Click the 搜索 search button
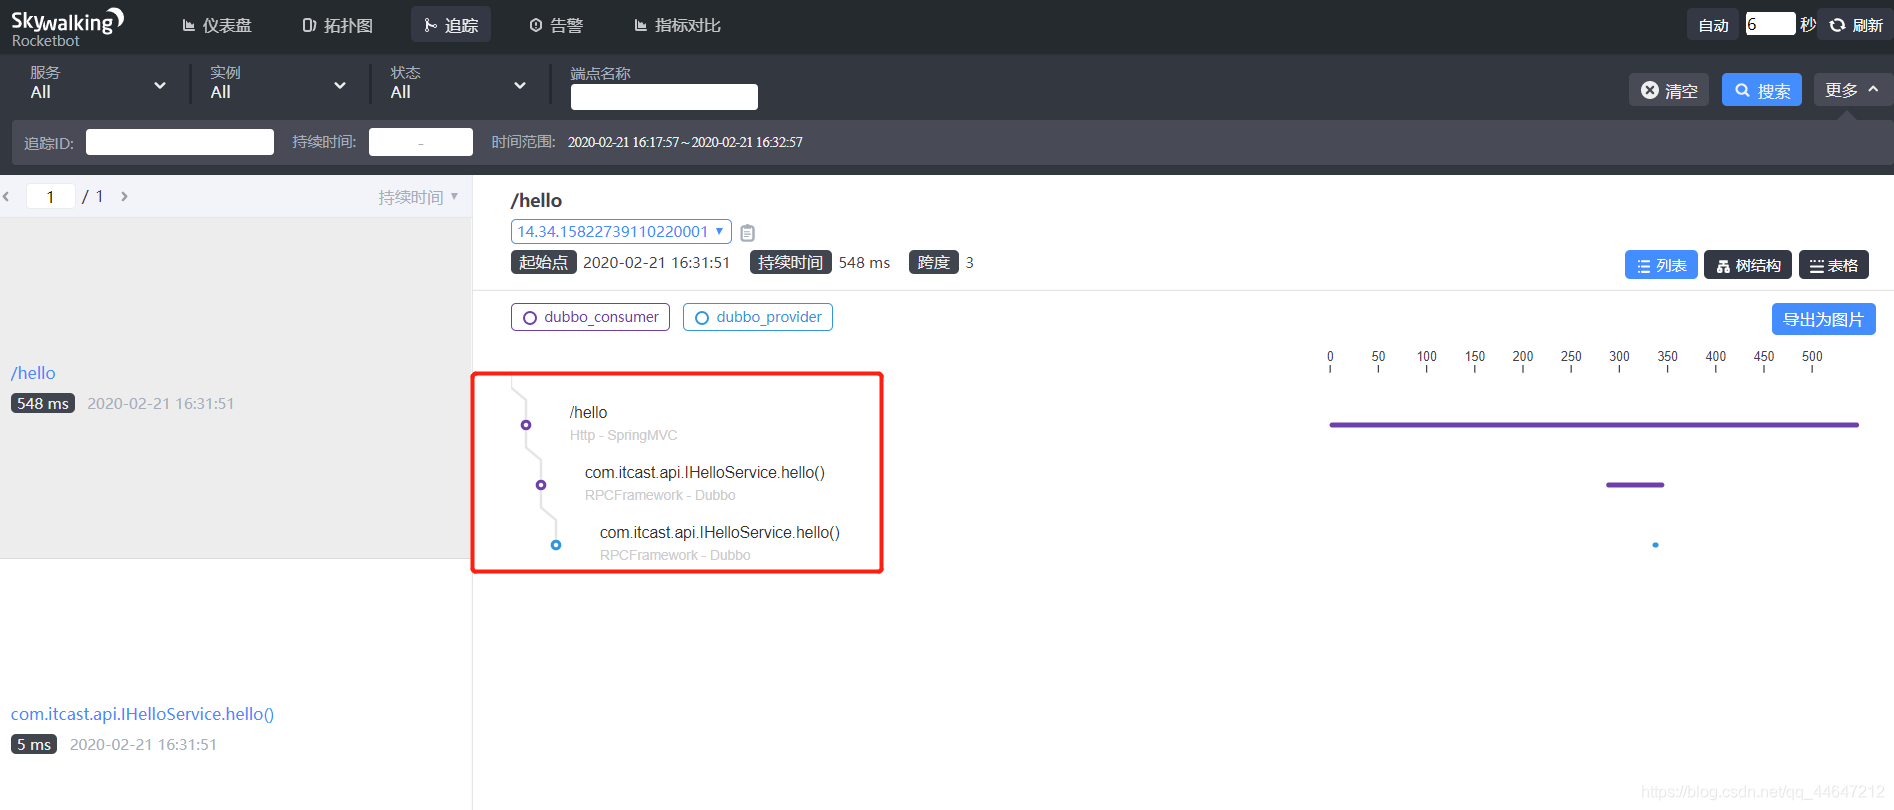1894x810 pixels. [1762, 90]
